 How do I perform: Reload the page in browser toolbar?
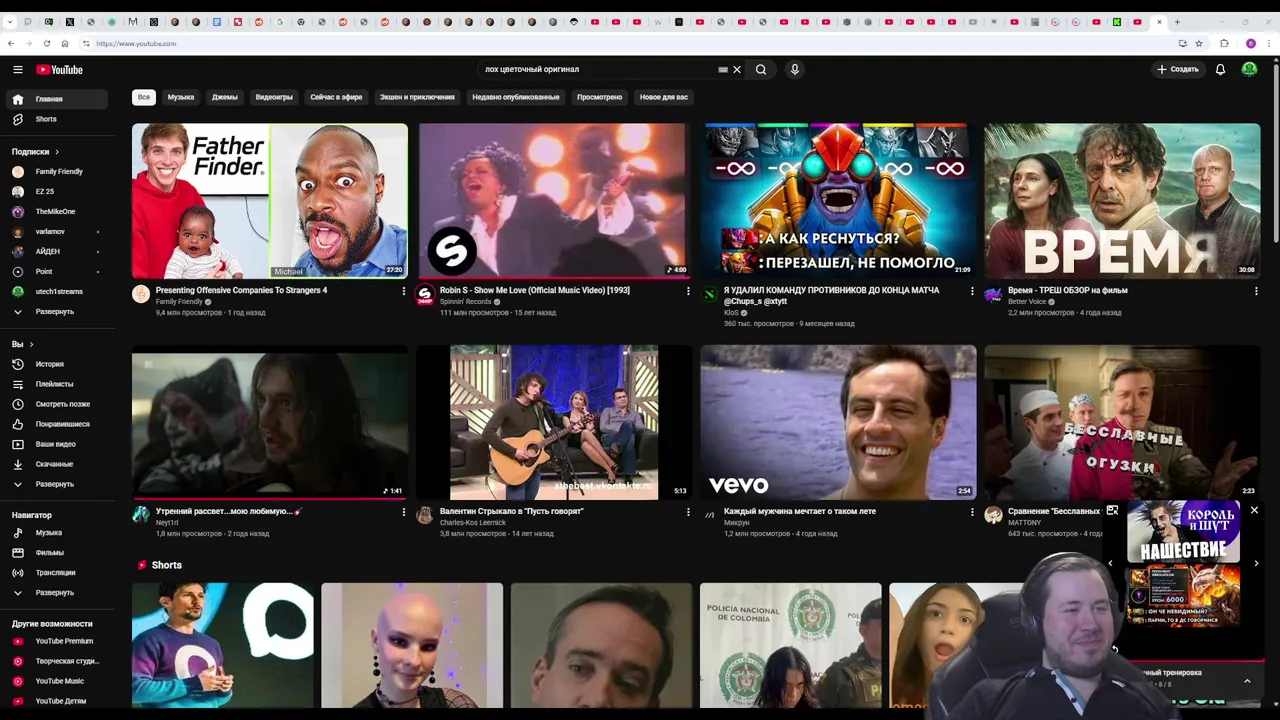coord(47,43)
